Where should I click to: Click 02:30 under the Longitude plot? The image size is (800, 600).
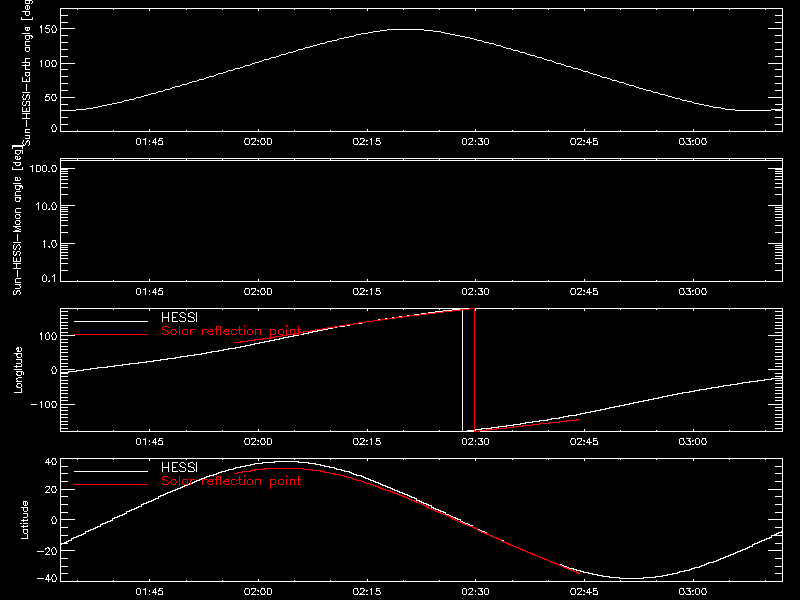(476, 442)
